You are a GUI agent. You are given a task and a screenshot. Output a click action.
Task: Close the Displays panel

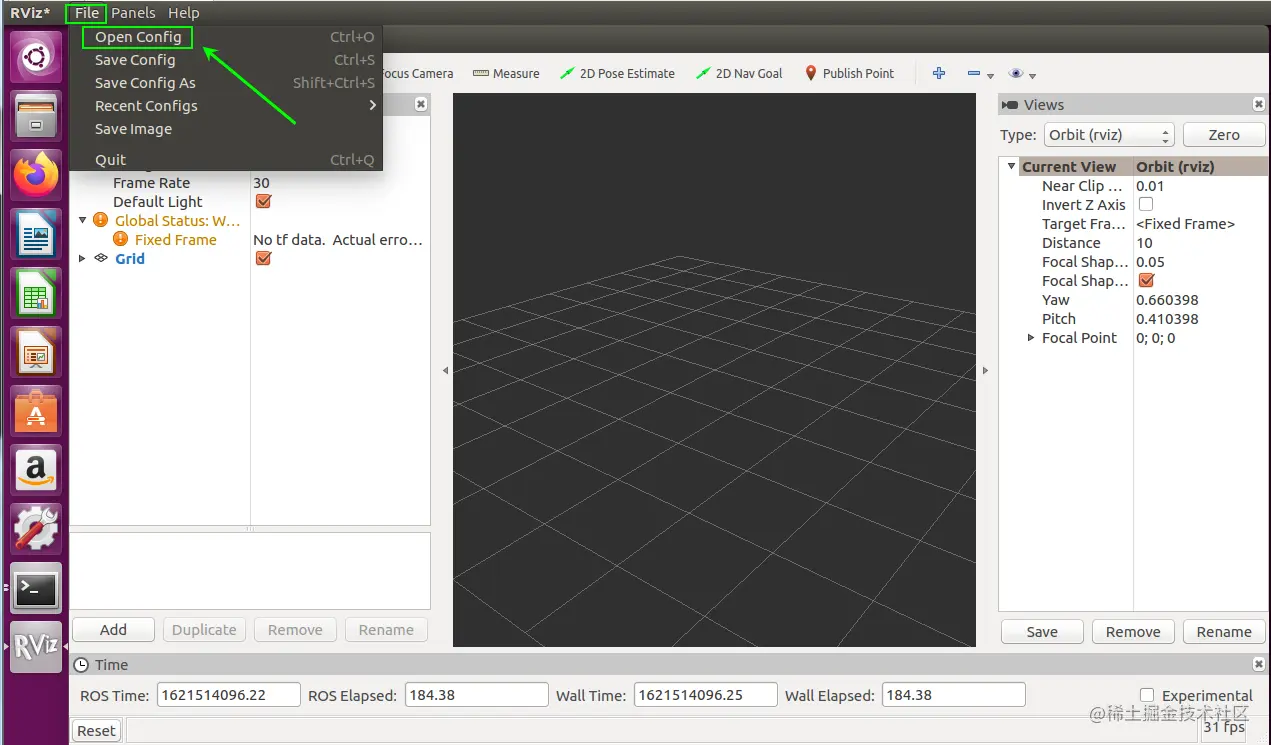(421, 104)
